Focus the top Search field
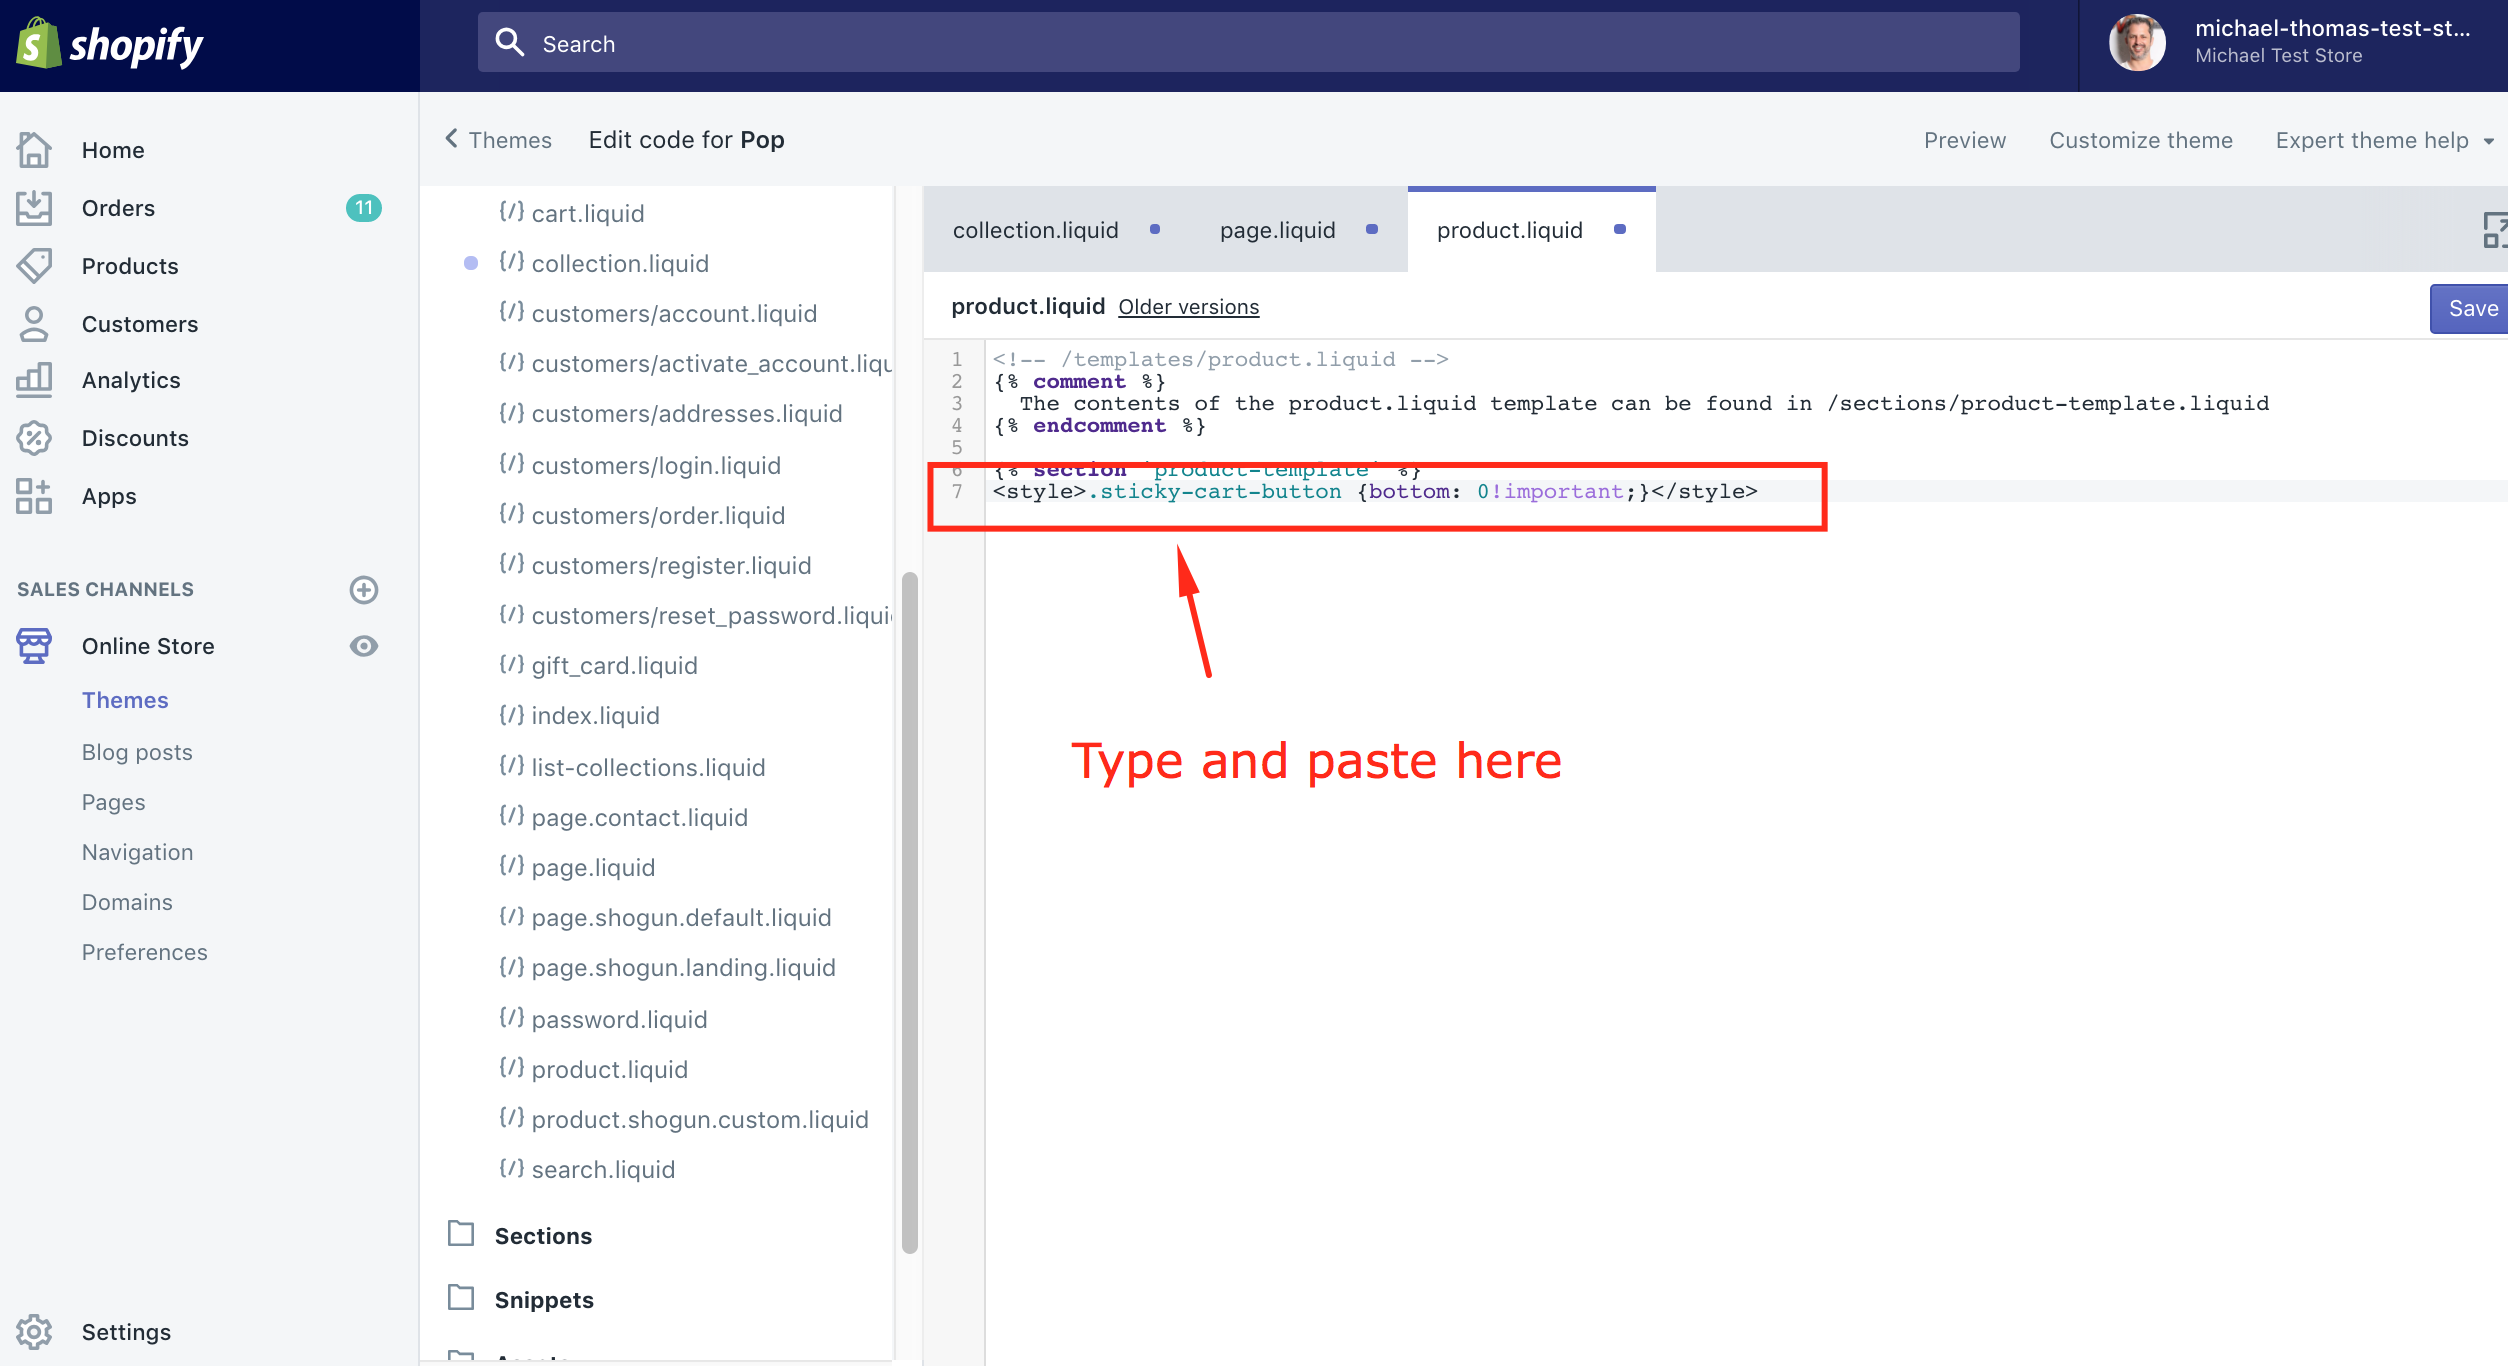Viewport: 2508px width, 1366px height. [1248, 43]
